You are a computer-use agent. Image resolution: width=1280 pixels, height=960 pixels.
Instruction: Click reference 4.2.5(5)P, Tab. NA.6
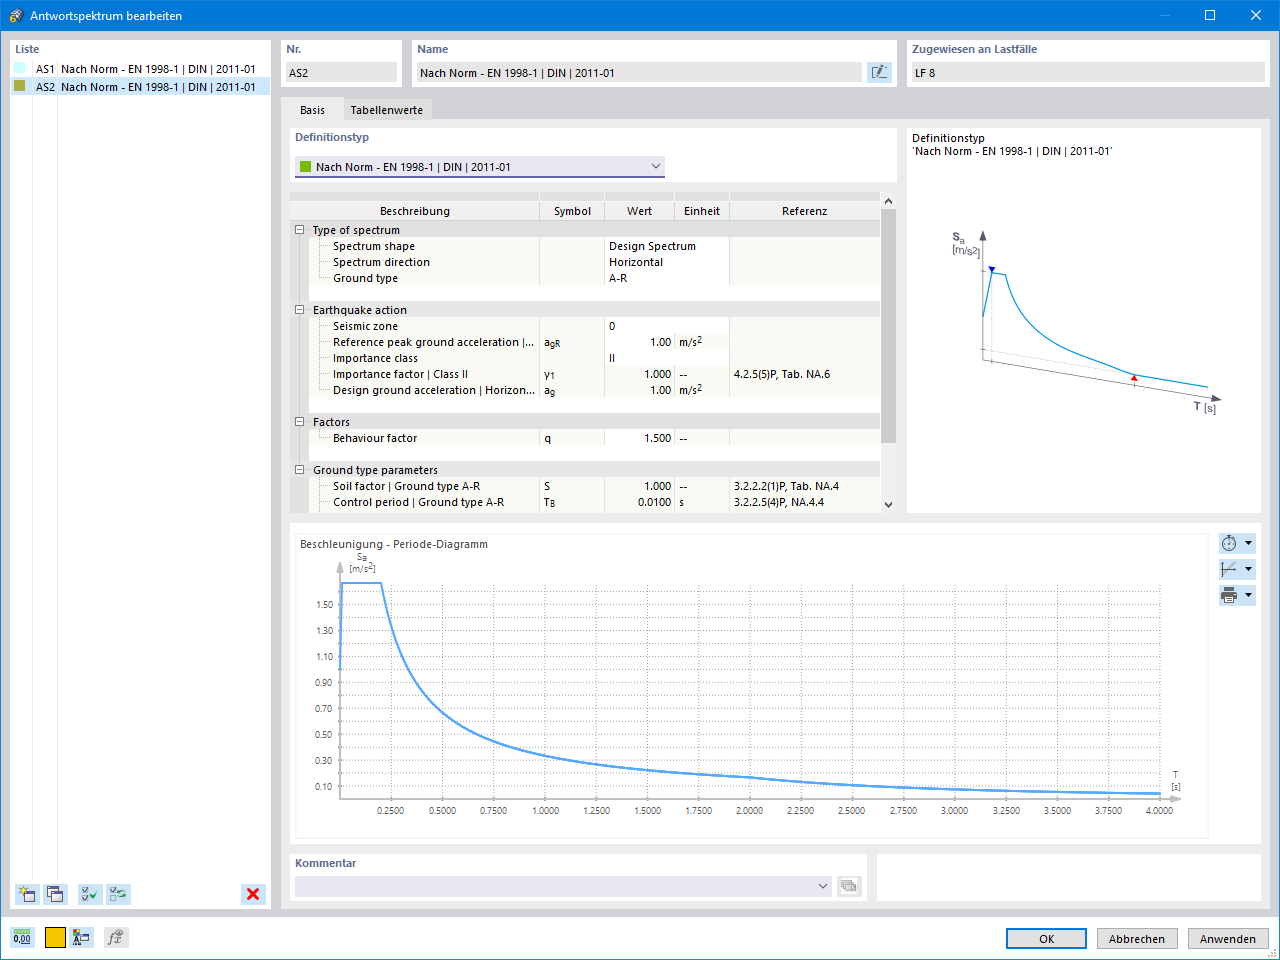click(x=782, y=374)
